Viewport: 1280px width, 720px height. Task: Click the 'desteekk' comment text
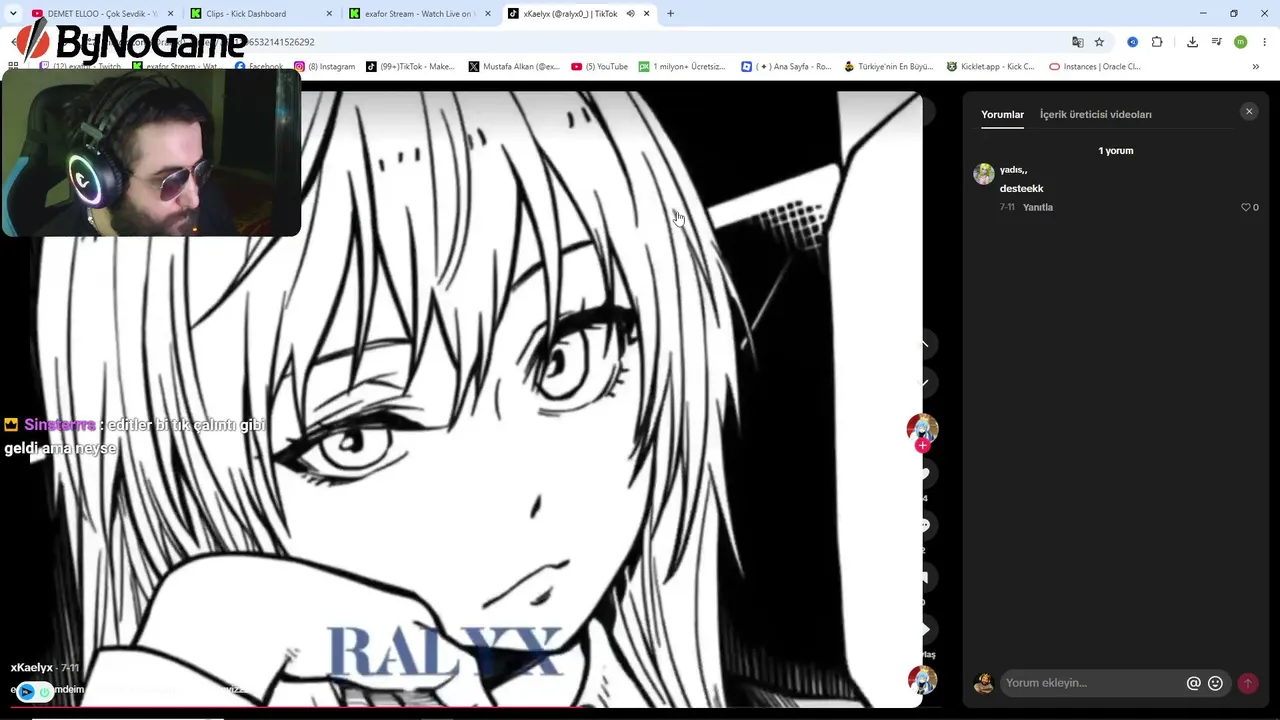1021,188
